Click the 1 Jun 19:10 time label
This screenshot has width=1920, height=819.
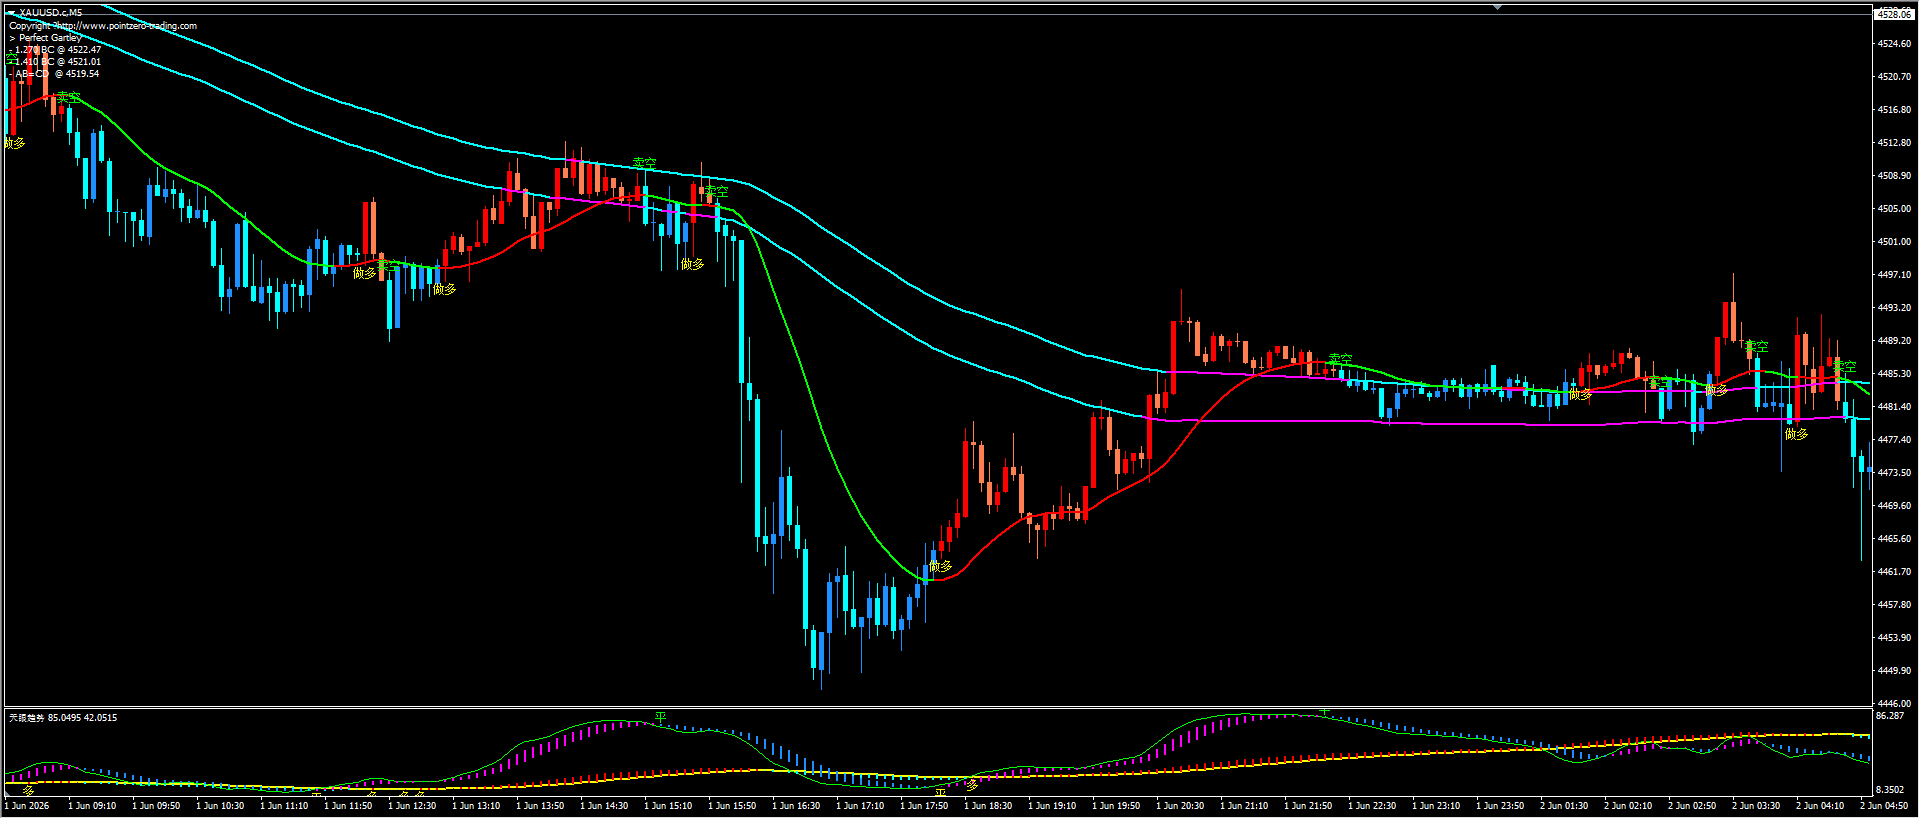pyautogui.click(x=1052, y=806)
